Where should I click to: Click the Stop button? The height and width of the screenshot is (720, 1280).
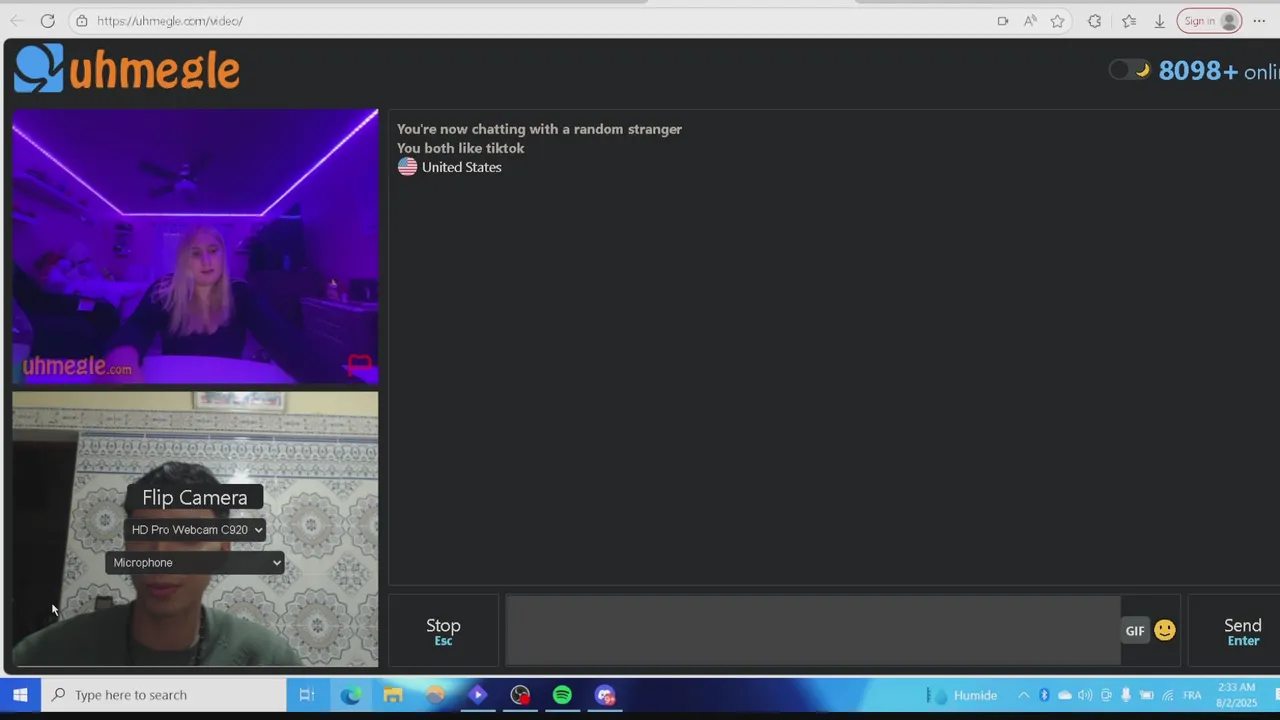pos(443,631)
